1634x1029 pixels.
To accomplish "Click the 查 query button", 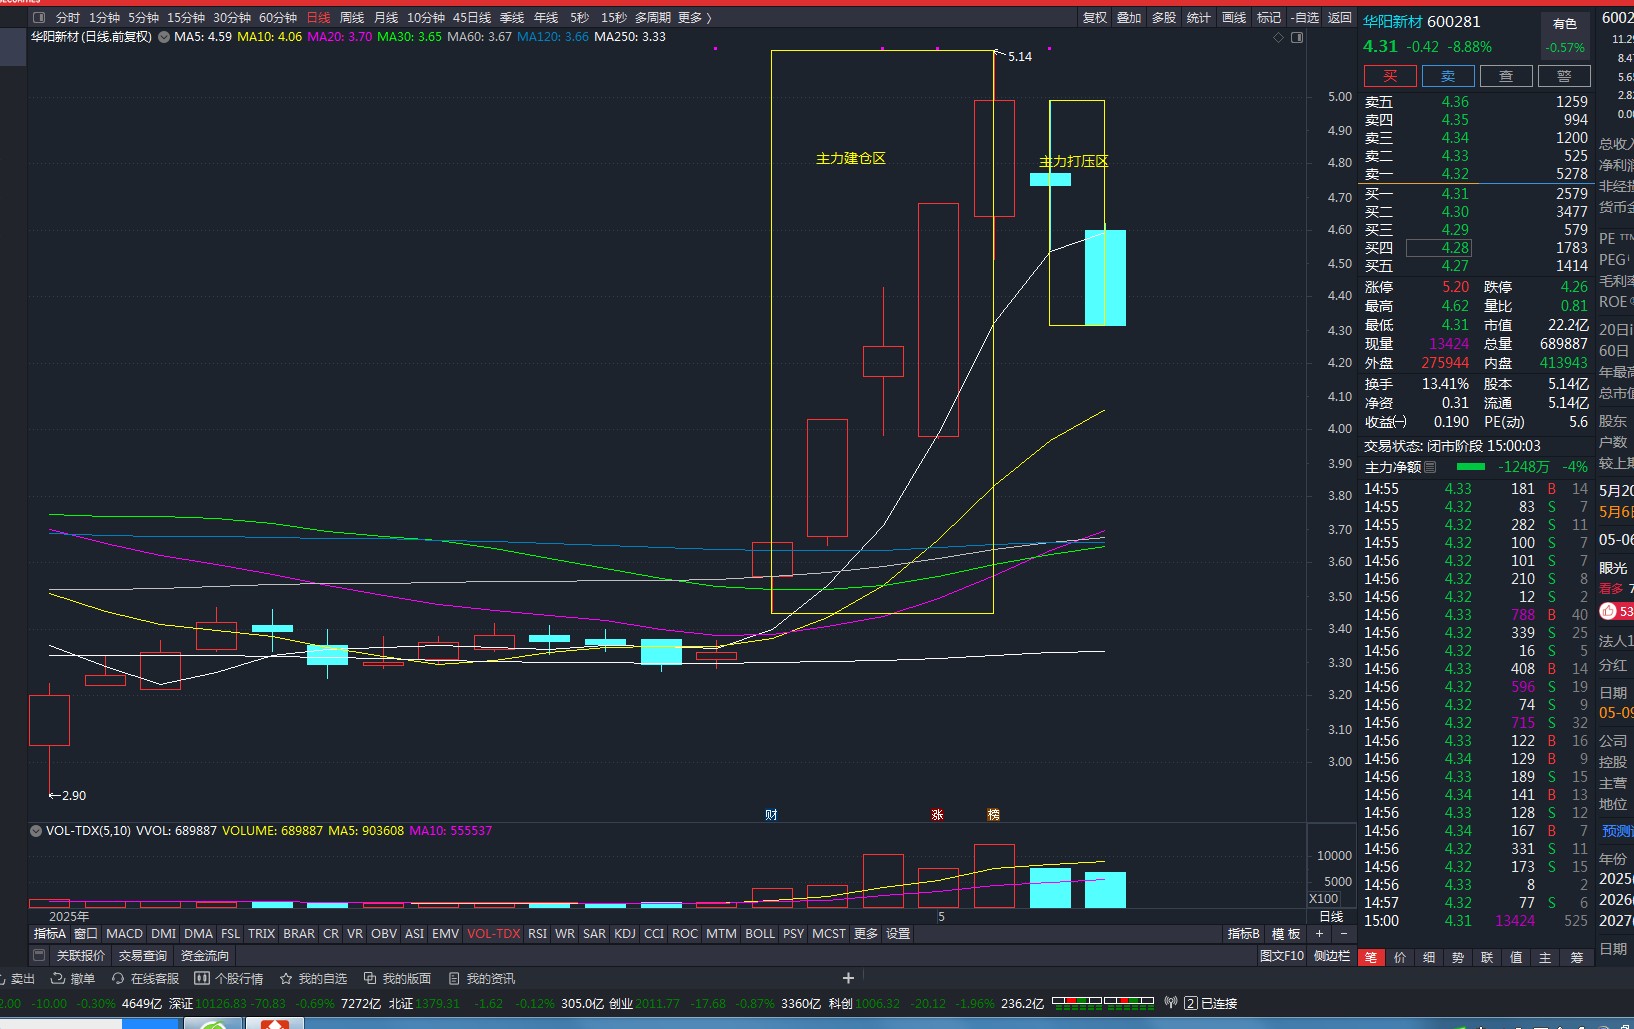I will click(1506, 76).
